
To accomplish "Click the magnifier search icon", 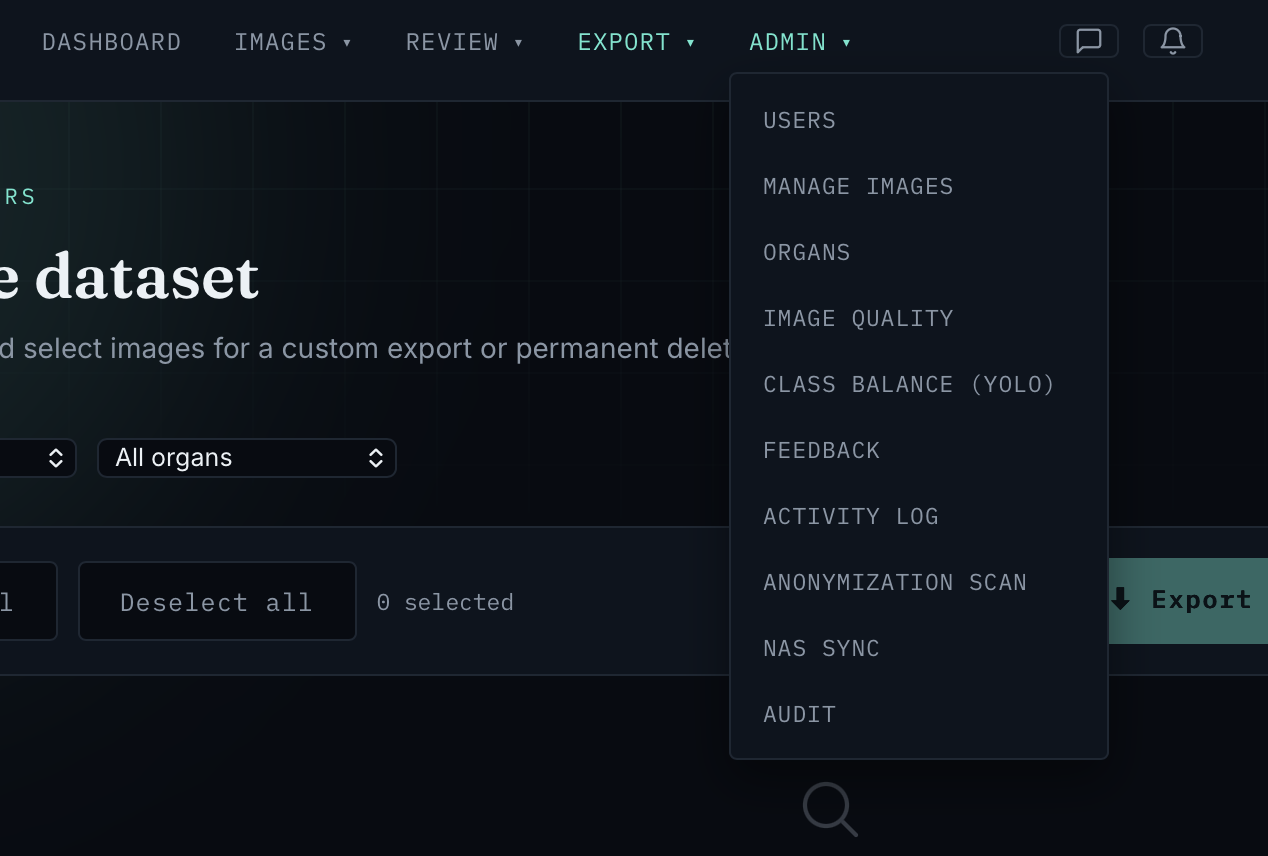I will [x=830, y=809].
